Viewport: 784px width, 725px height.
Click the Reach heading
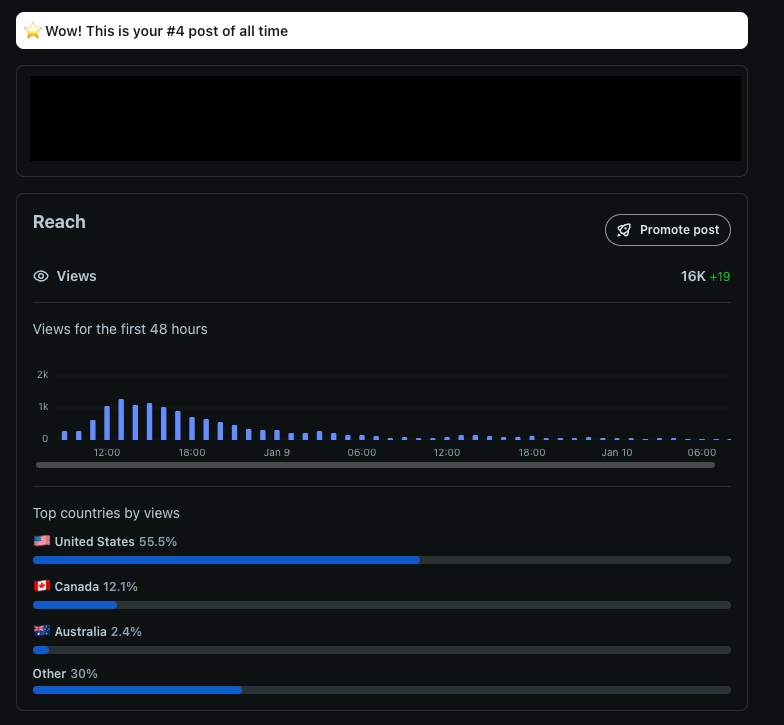(59, 222)
